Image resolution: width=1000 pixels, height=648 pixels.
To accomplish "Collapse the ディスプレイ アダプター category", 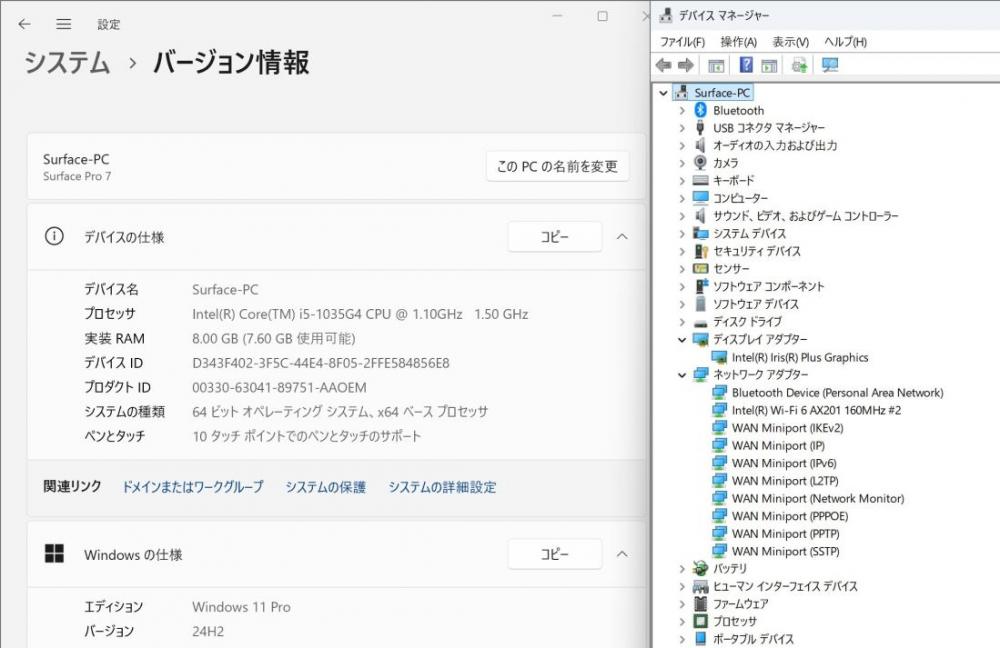I will tap(682, 339).
